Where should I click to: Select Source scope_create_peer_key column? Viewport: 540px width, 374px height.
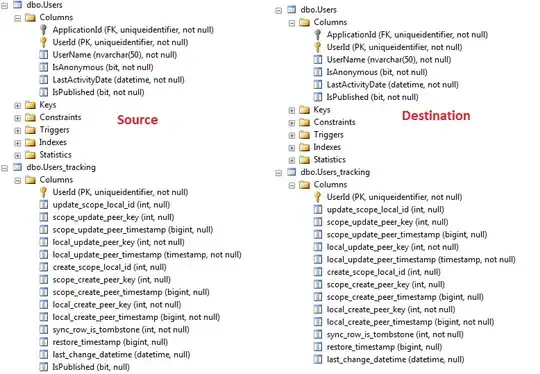coord(112,280)
